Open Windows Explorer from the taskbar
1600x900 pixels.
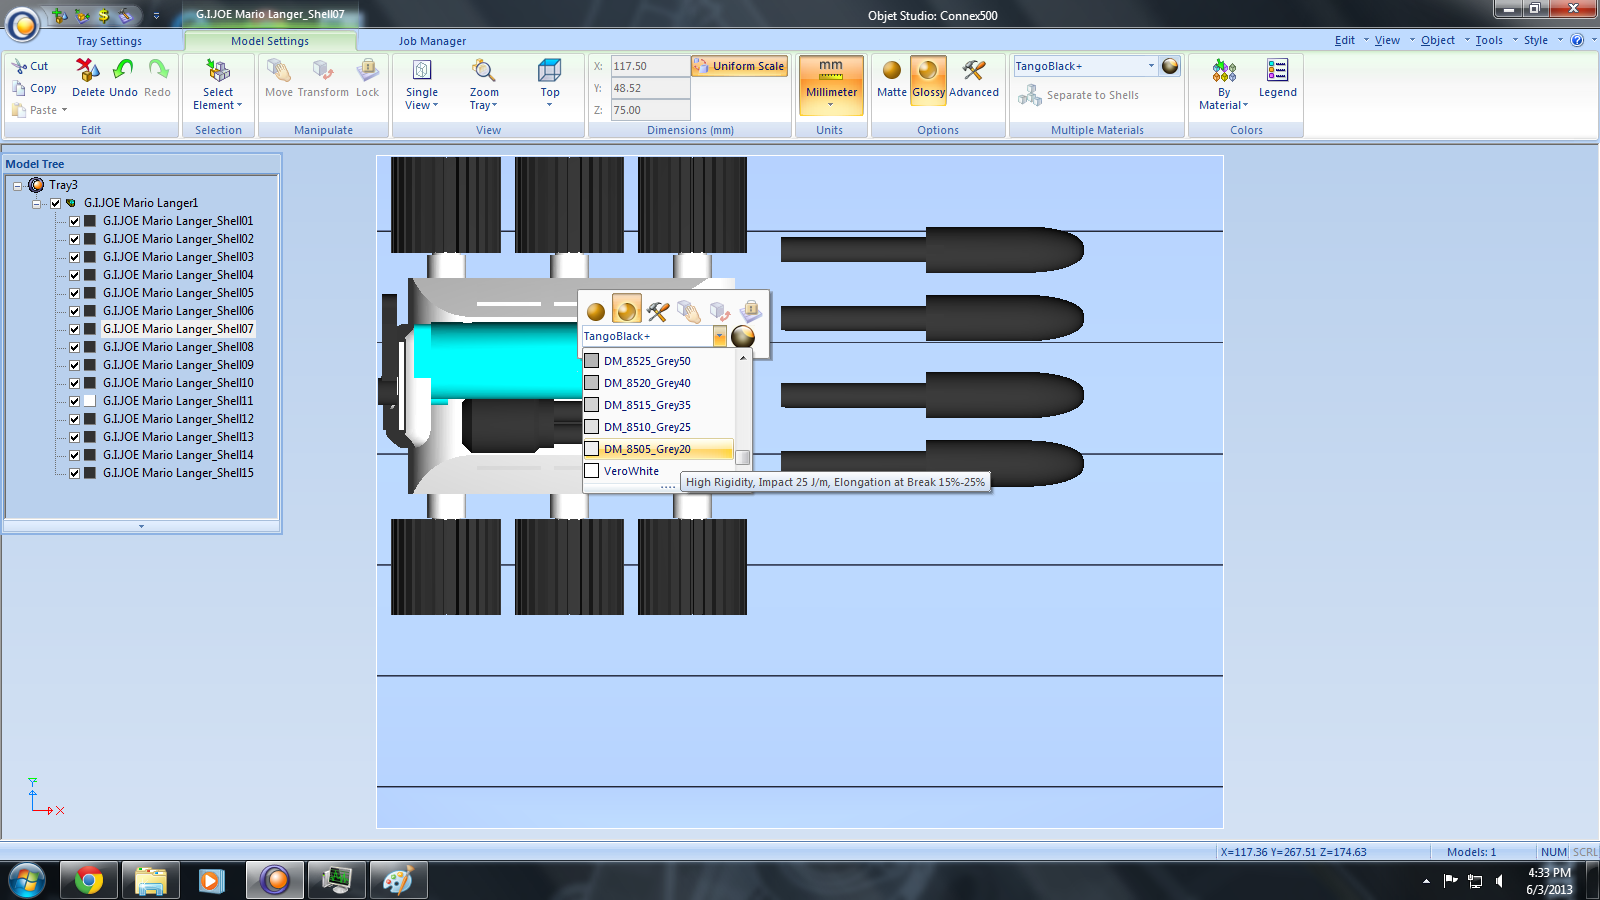point(151,881)
